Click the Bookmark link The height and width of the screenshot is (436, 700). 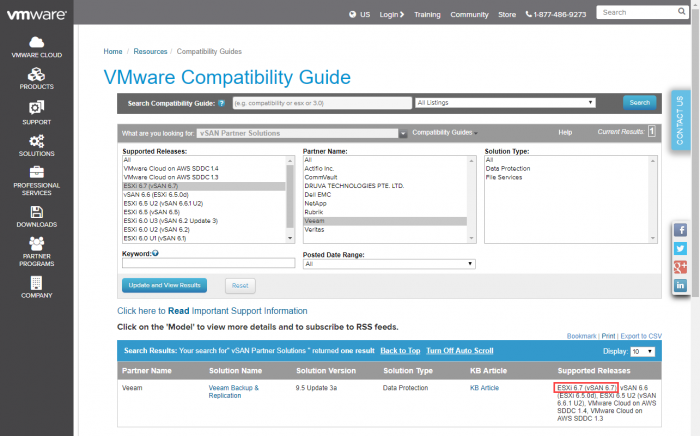581,336
